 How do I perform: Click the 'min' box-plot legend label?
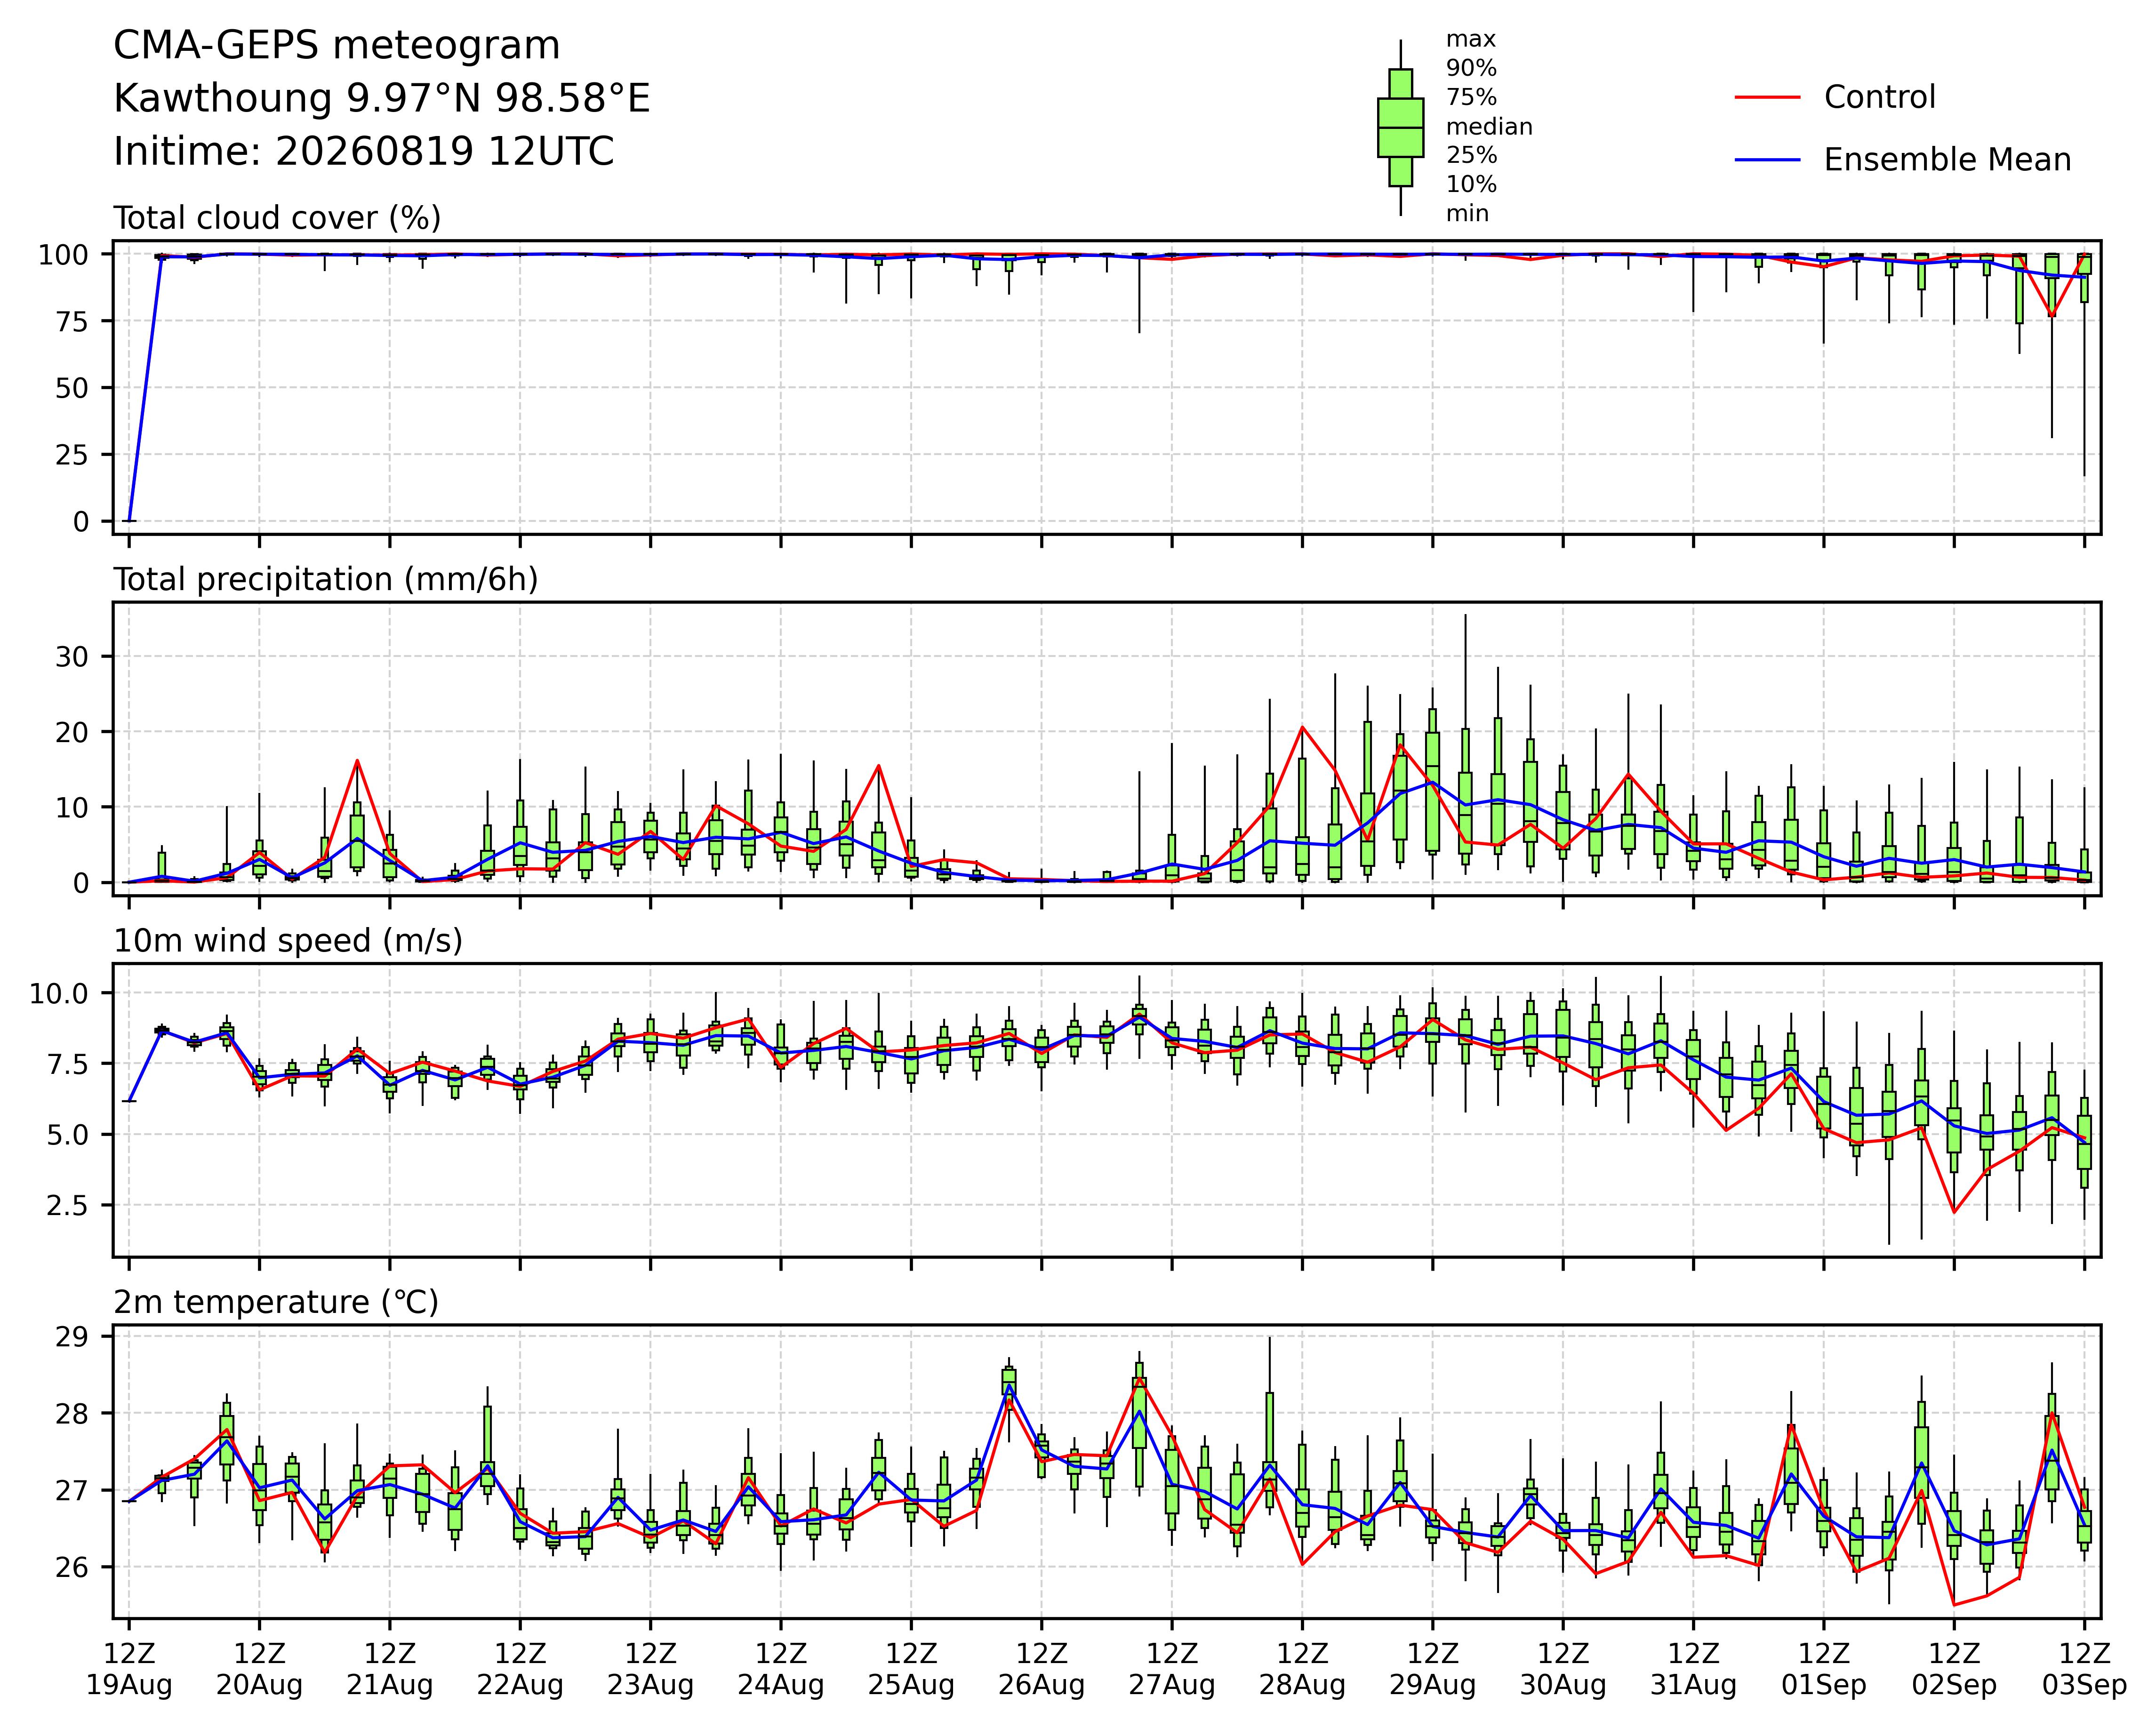coord(1467,214)
